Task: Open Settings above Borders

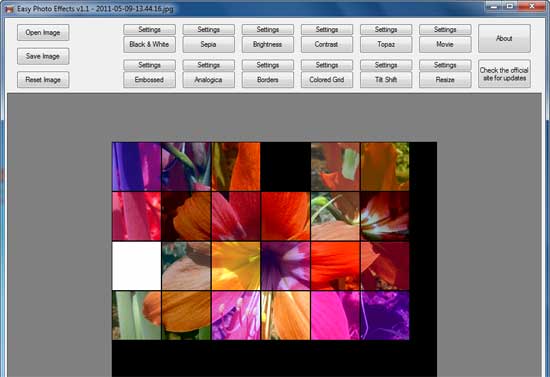Action: [268, 65]
